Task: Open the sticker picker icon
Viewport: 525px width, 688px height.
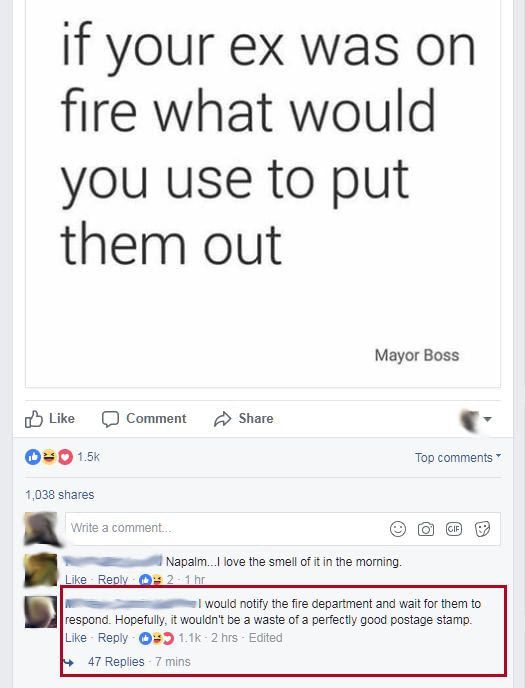Action: (482, 529)
